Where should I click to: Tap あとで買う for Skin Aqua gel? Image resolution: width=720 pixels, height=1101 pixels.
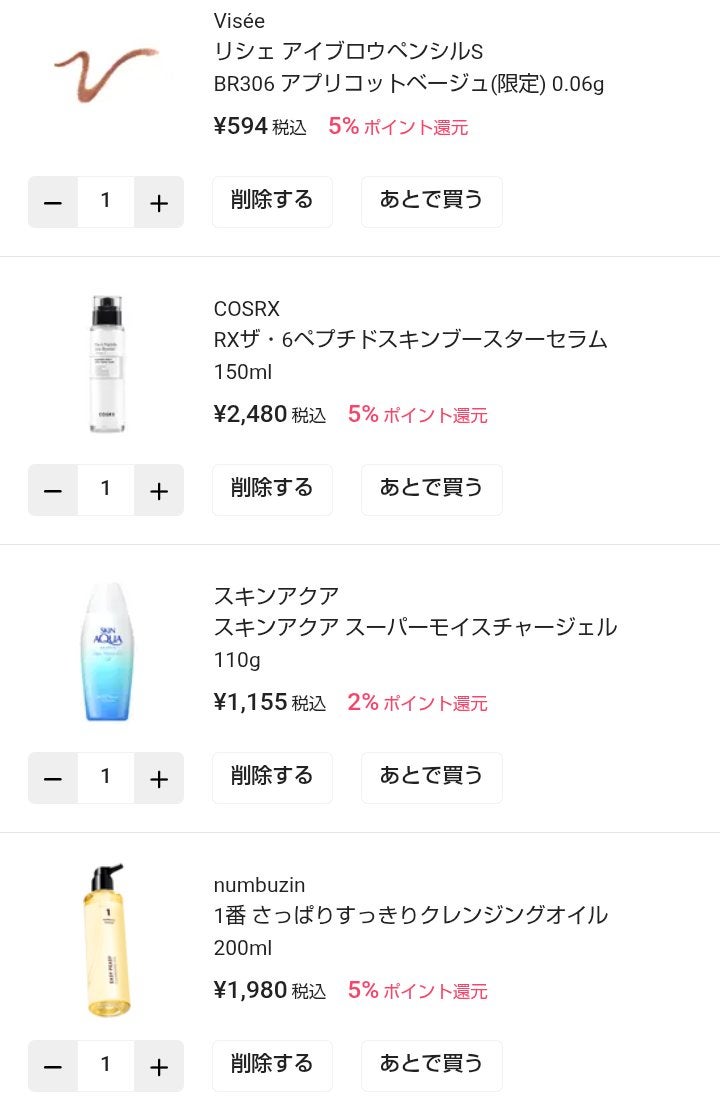[431, 777]
